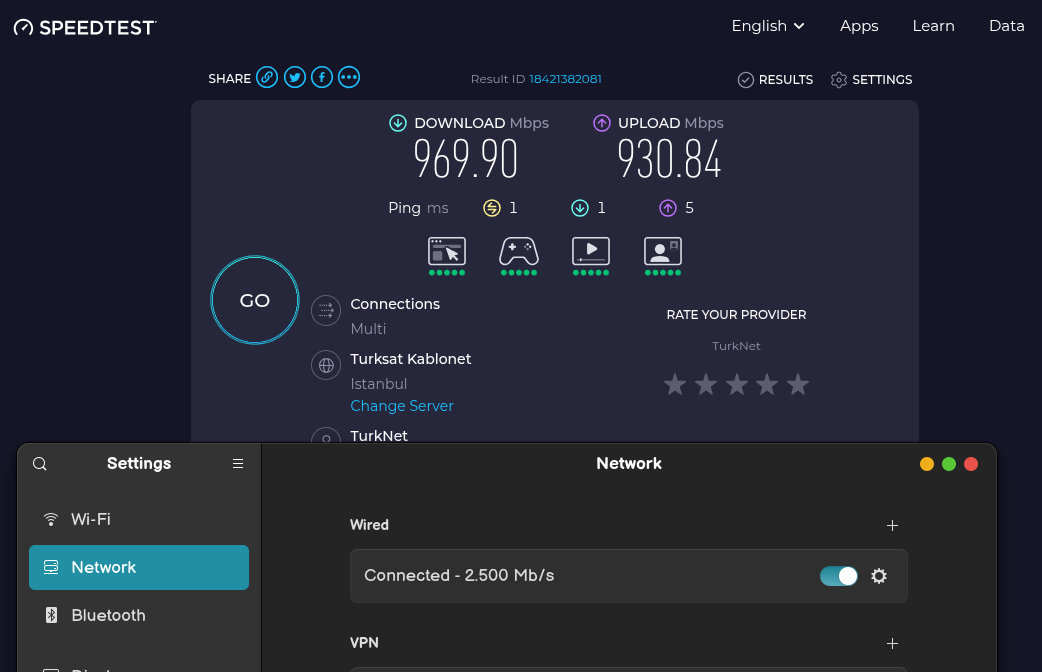Screen dimensions: 1042x672
Task: Select Wi-Fi in Settings sidebar
Action: tap(139, 519)
